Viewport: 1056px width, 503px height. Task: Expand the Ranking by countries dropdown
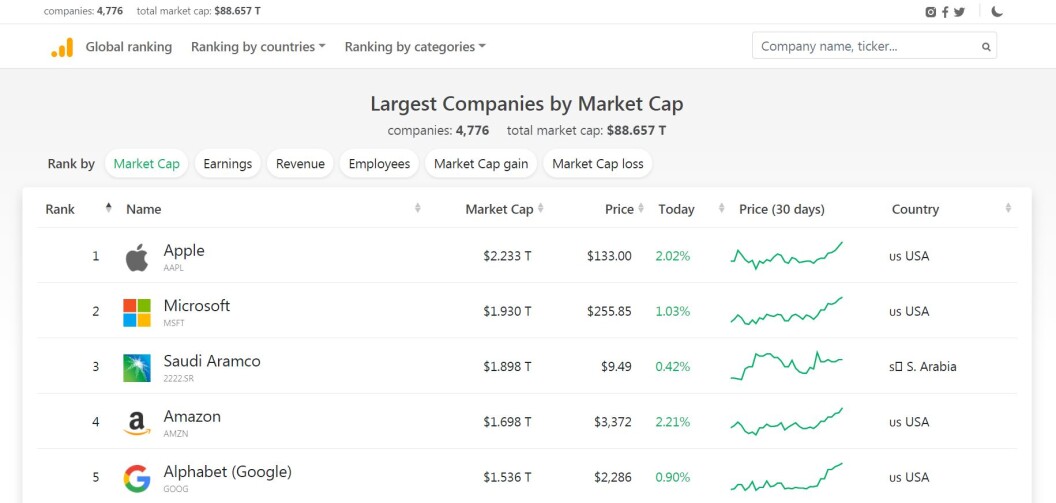(258, 46)
